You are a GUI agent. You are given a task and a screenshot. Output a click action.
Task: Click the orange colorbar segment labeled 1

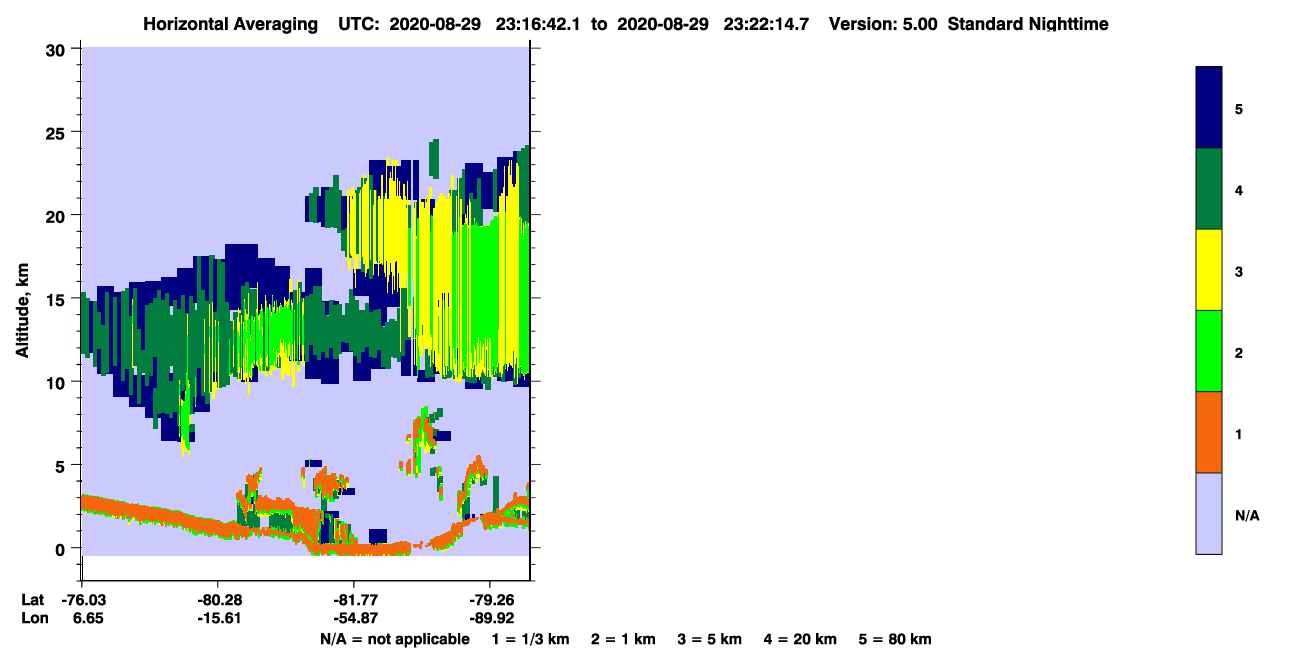[x=1209, y=432]
